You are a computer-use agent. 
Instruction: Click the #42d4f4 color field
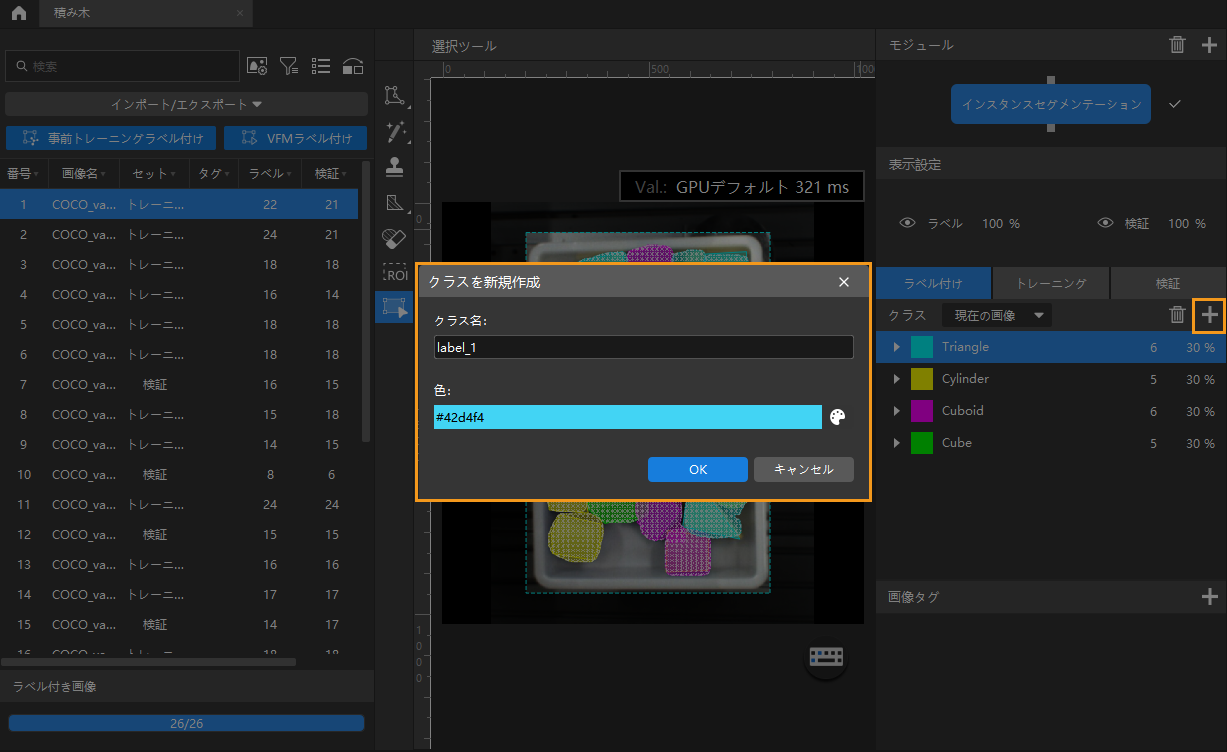point(627,417)
